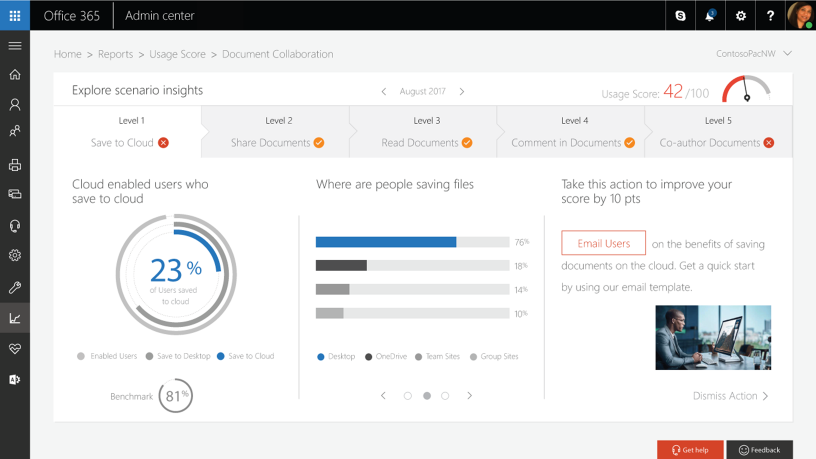Open help question mark
Image resolution: width=816 pixels, height=459 pixels.
point(770,16)
